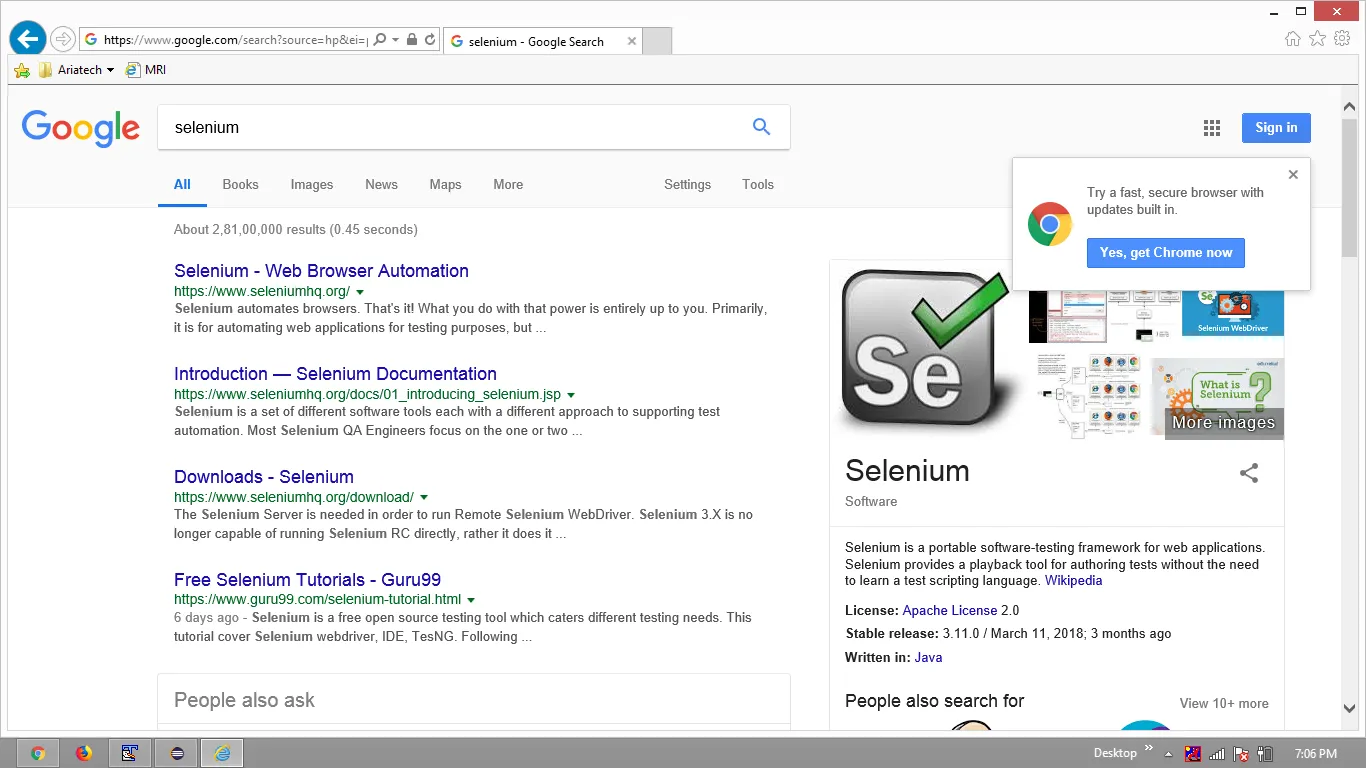Dismiss the Chrome promo with its X

[x=1293, y=174]
